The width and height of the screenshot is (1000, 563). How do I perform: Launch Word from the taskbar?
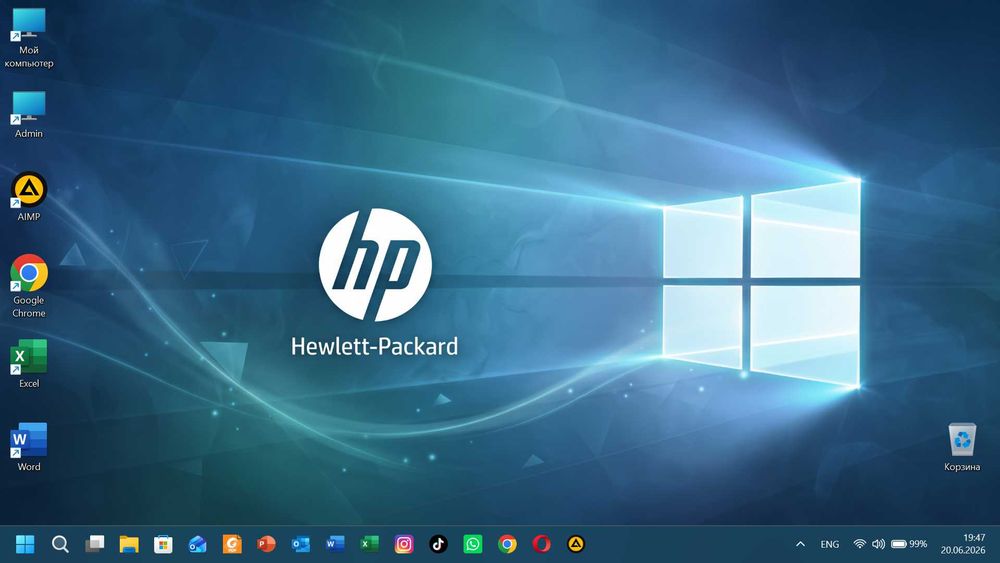pos(335,544)
